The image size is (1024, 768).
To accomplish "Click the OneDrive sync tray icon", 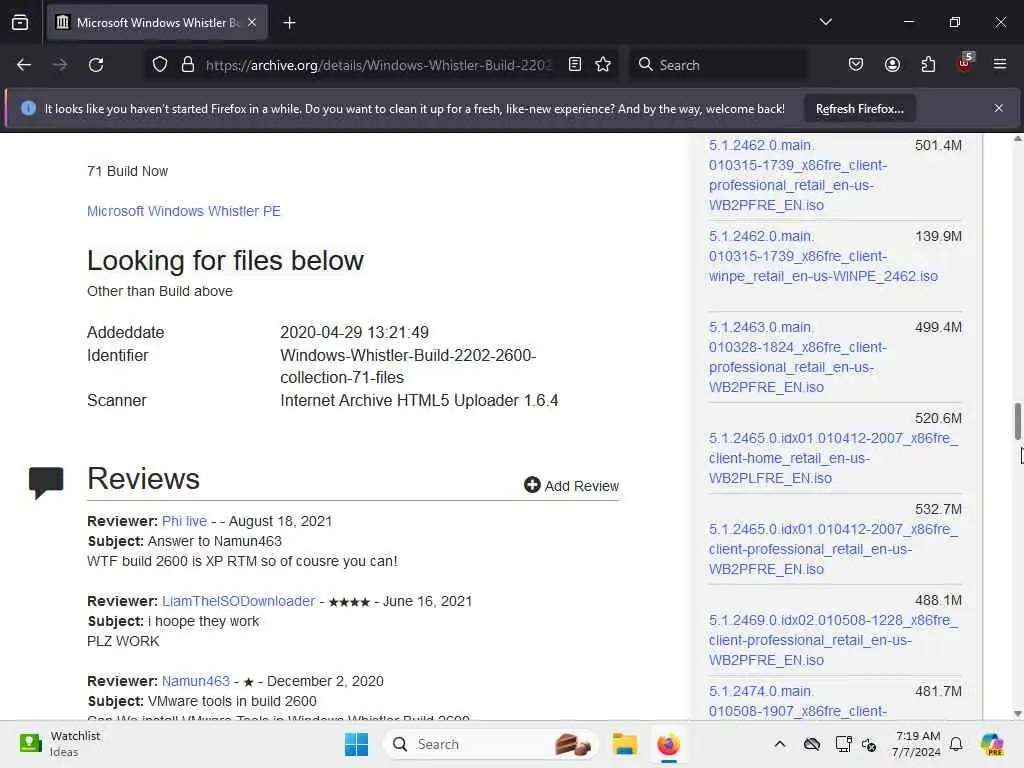I will [812, 744].
